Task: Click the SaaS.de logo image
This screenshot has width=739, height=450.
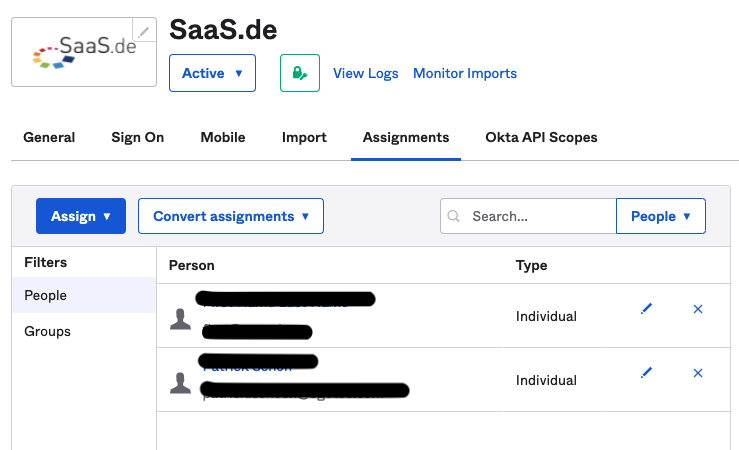Action: [84, 52]
